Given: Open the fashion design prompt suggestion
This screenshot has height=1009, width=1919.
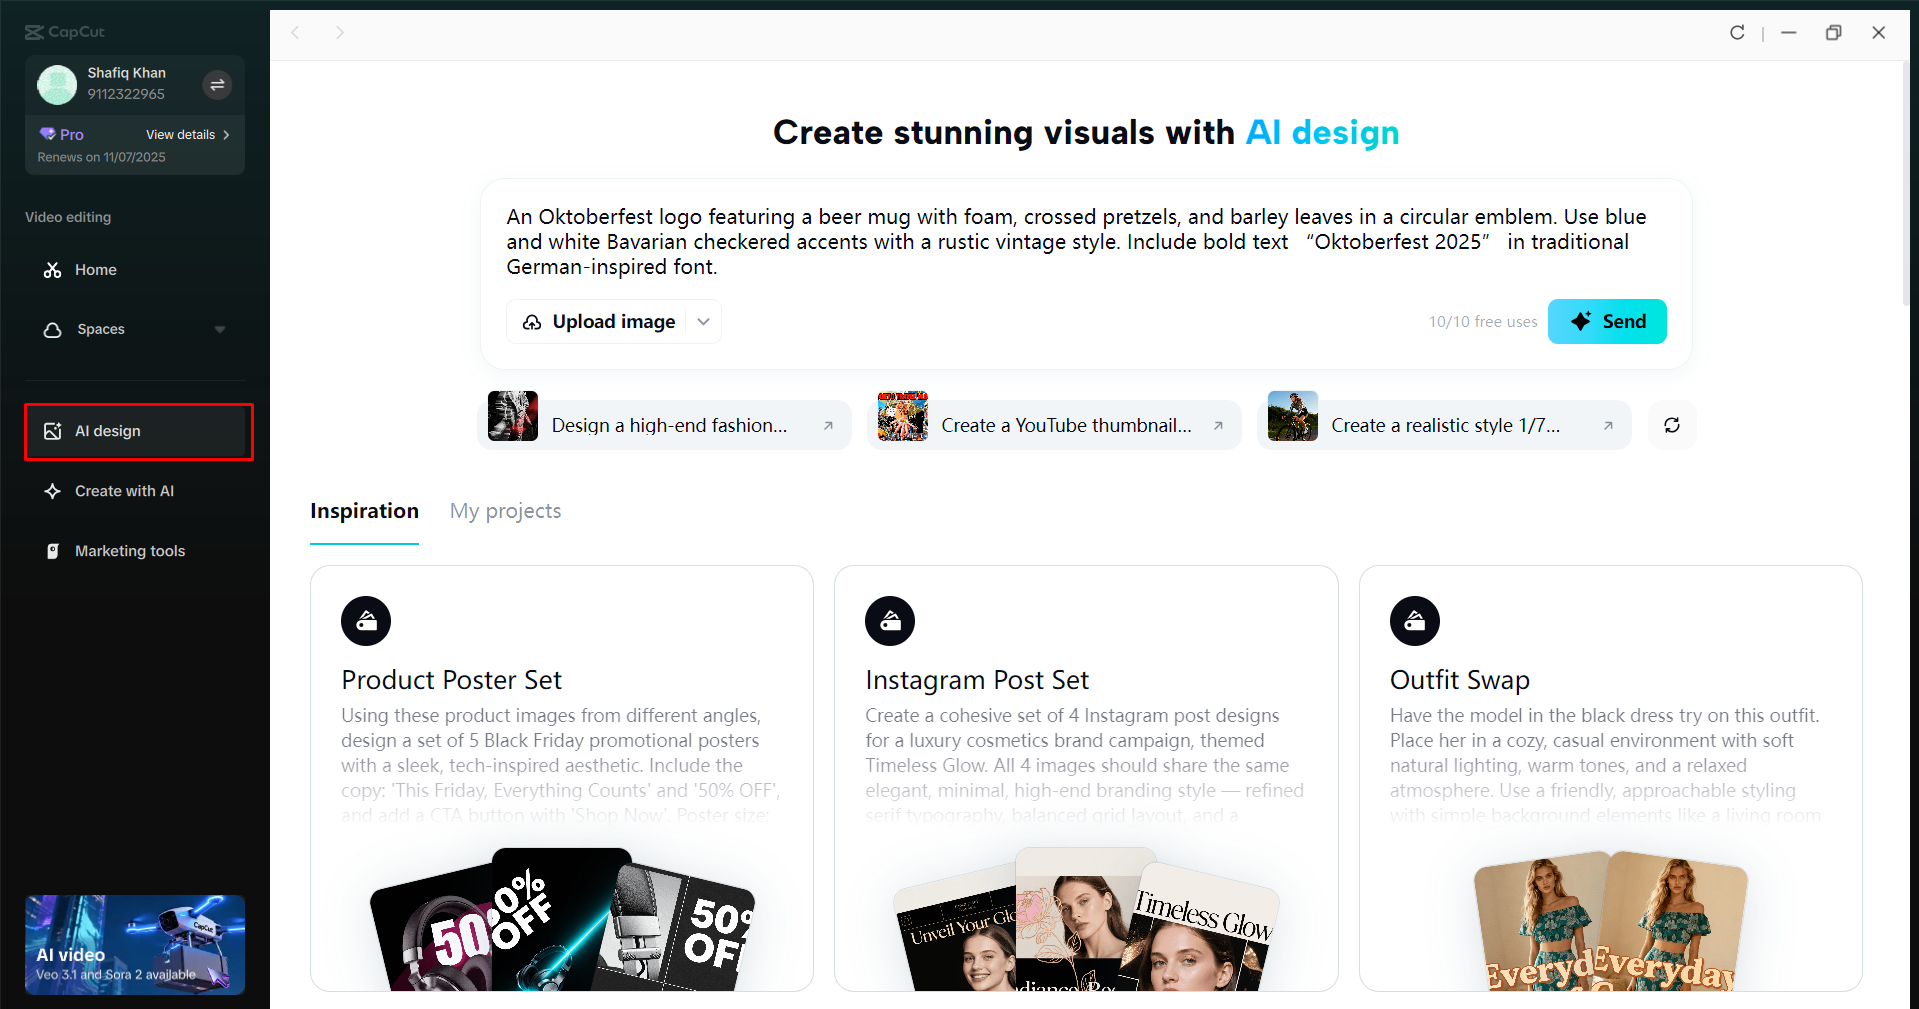Looking at the screenshot, I should pos(665,424).
